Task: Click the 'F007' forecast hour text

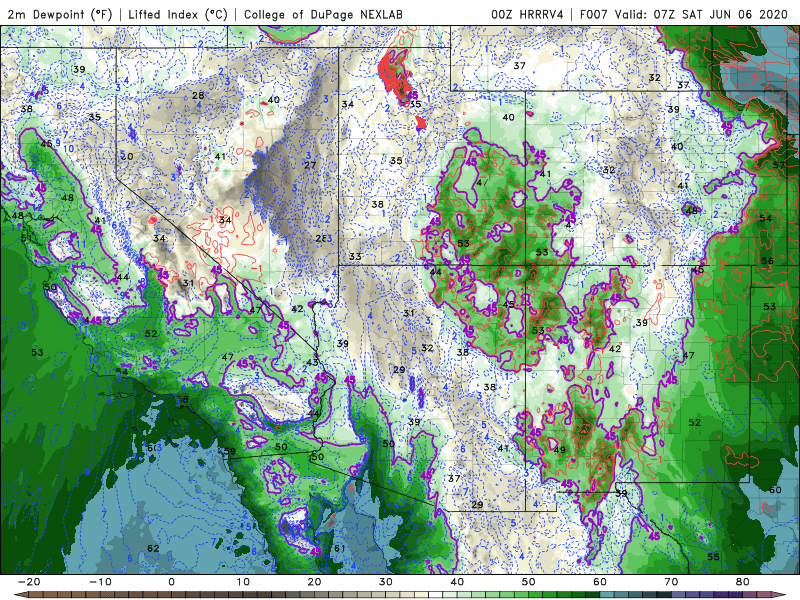Action: [x=593, y=14]
